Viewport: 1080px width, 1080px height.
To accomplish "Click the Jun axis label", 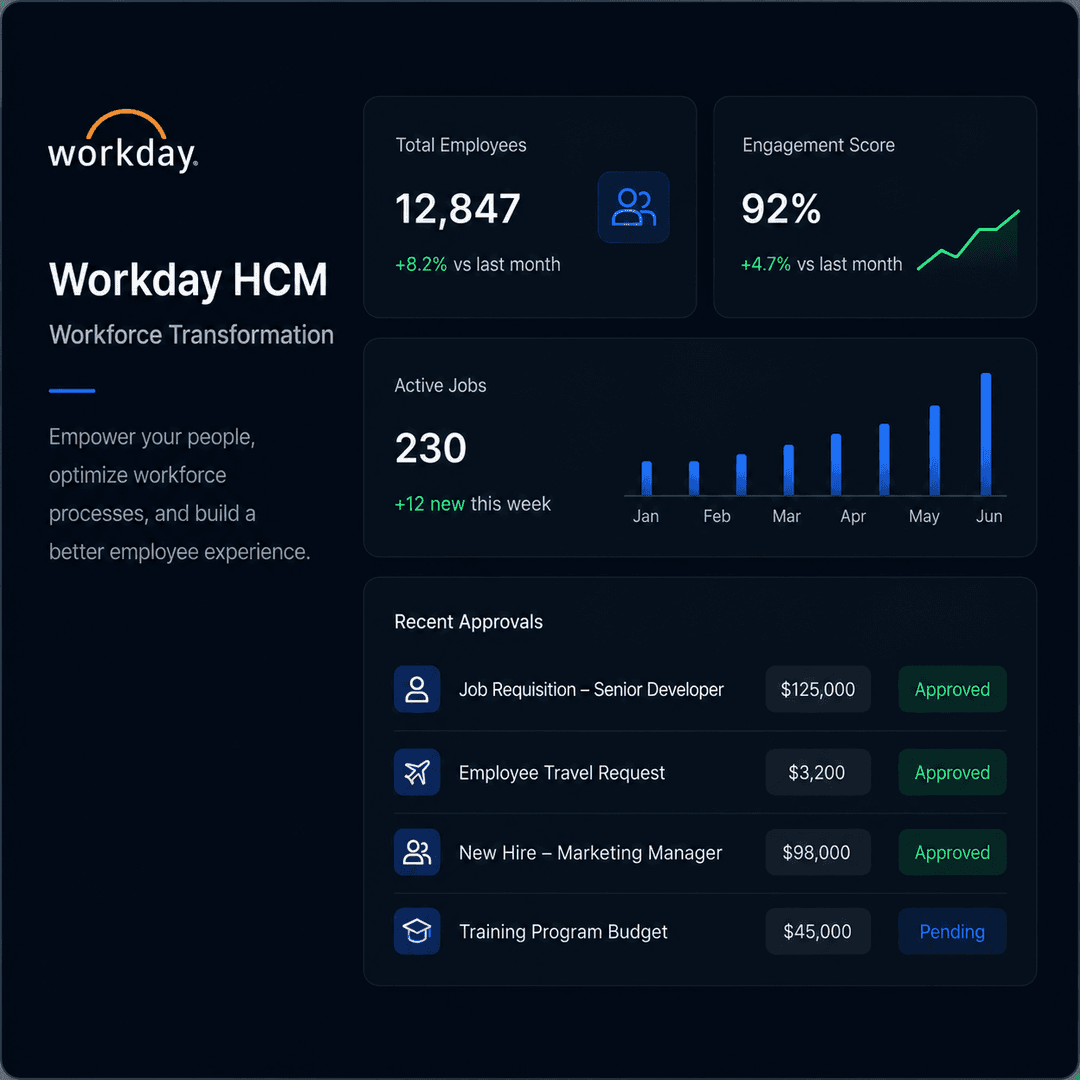I will (x=988, y=516).
